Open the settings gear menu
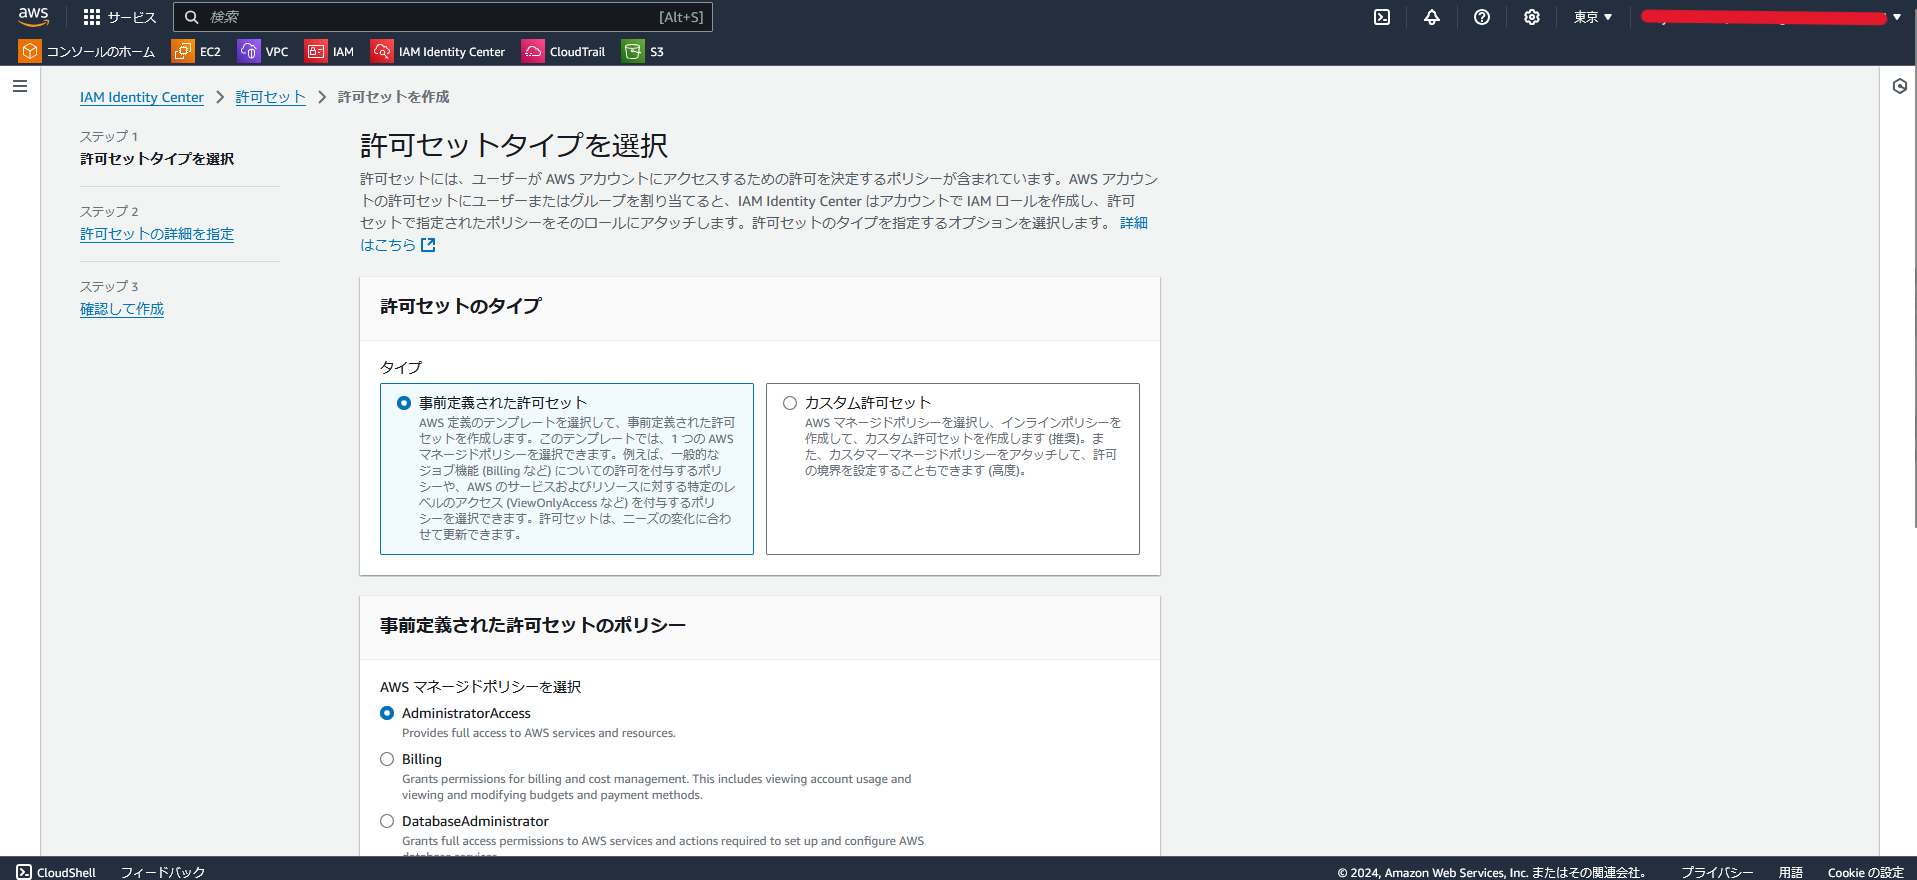The image size is (1917, 880). (1532, 17)
